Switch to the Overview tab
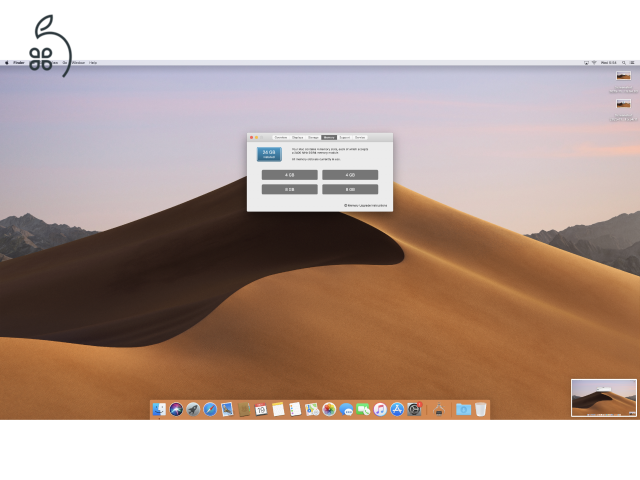Viewport: 640px width, 480px height. tap(280, 138)
